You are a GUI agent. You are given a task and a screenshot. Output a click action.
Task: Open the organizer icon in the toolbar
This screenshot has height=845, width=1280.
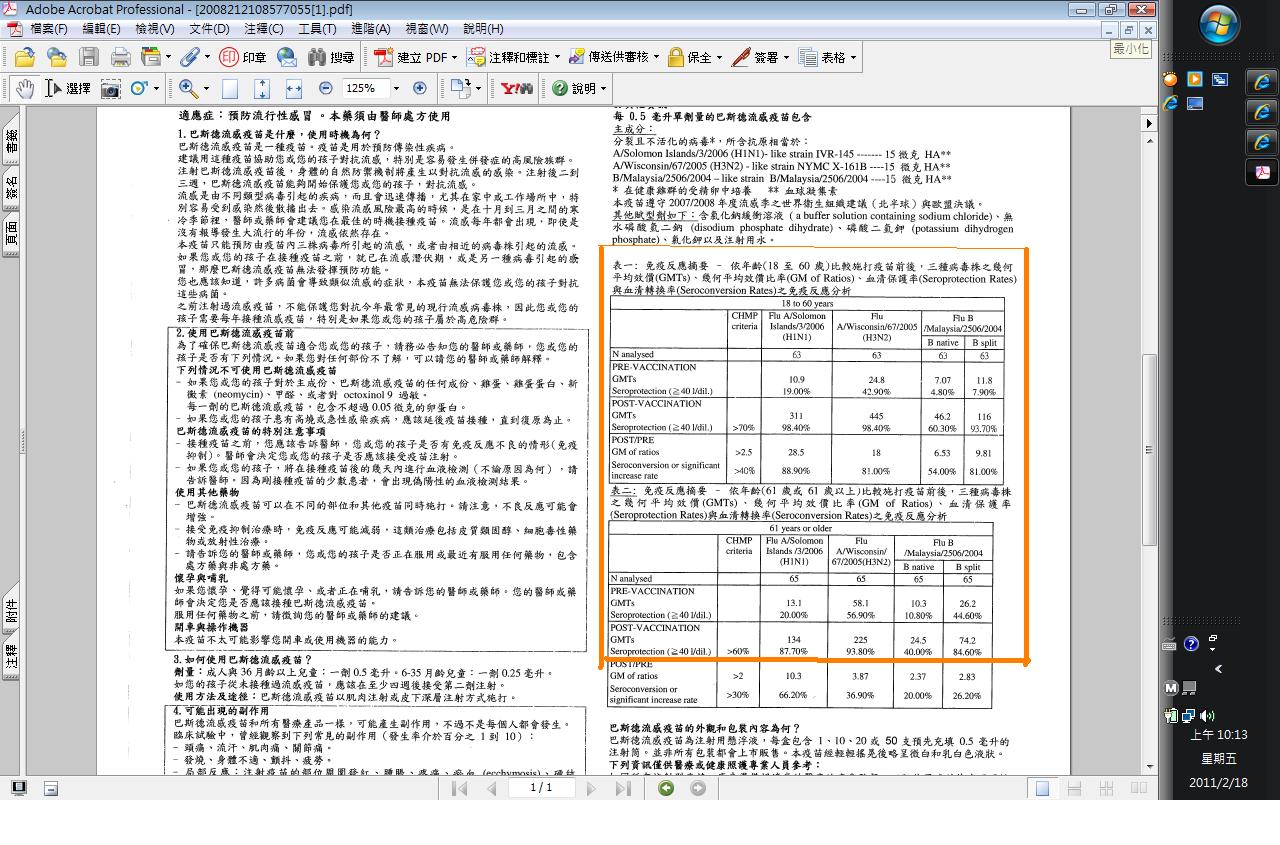click(150, 58)
